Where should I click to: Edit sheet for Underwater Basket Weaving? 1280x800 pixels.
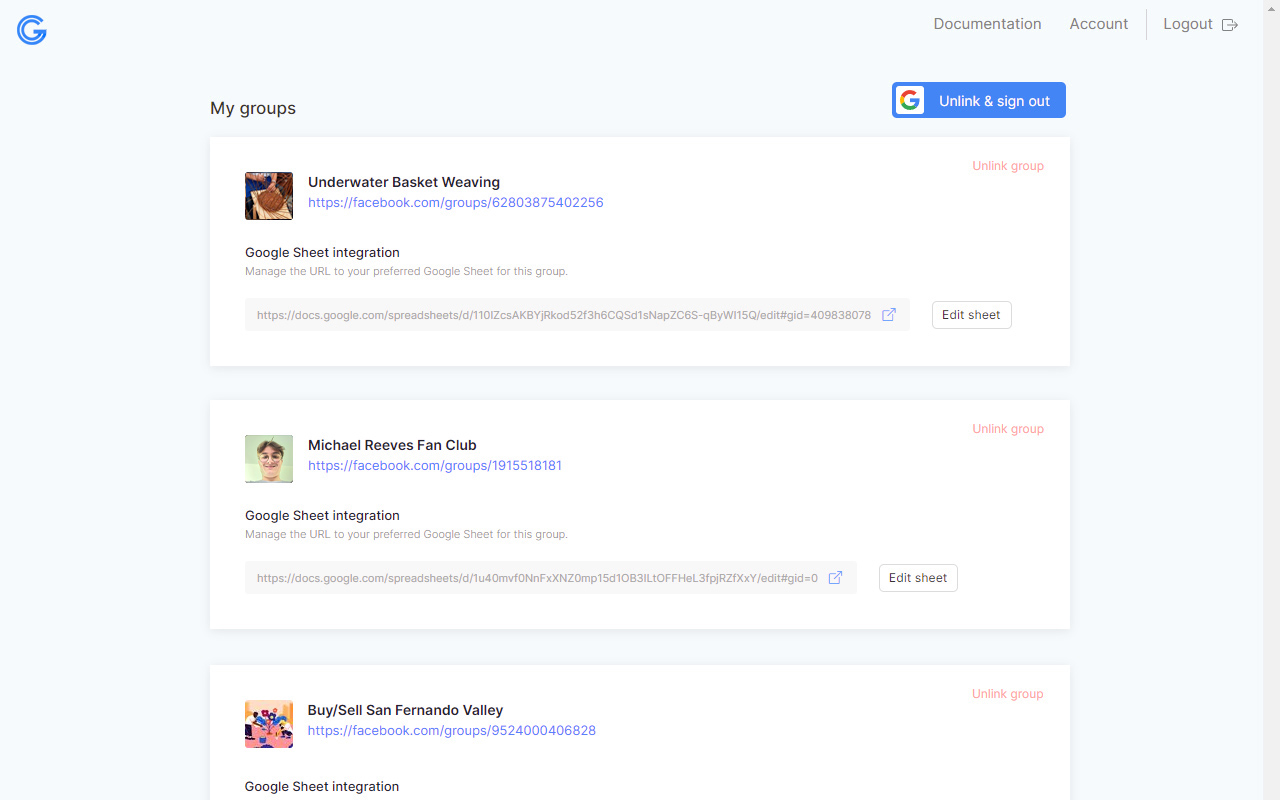pos(971,315)
